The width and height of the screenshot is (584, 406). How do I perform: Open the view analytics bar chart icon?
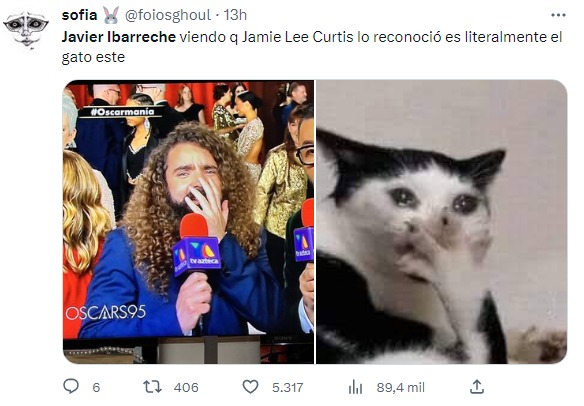(355, 387)
